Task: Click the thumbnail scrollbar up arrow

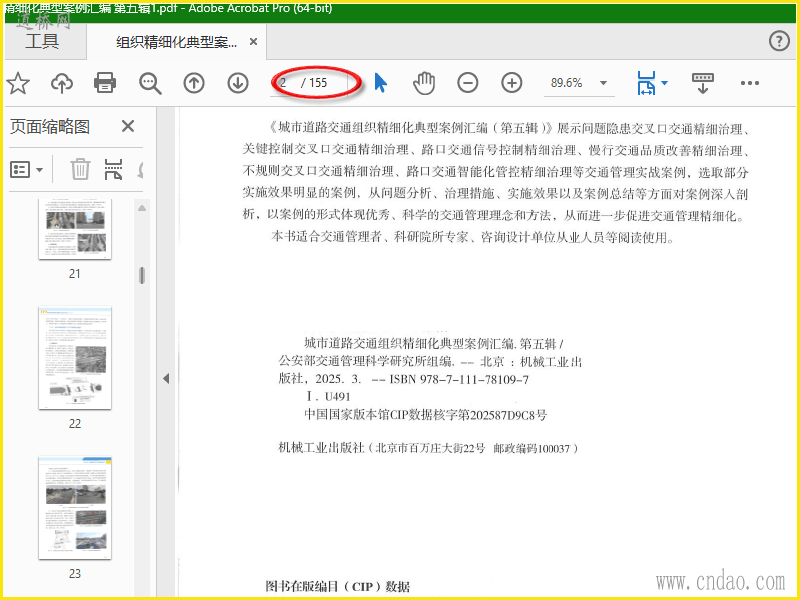Action: coord(142,208)
